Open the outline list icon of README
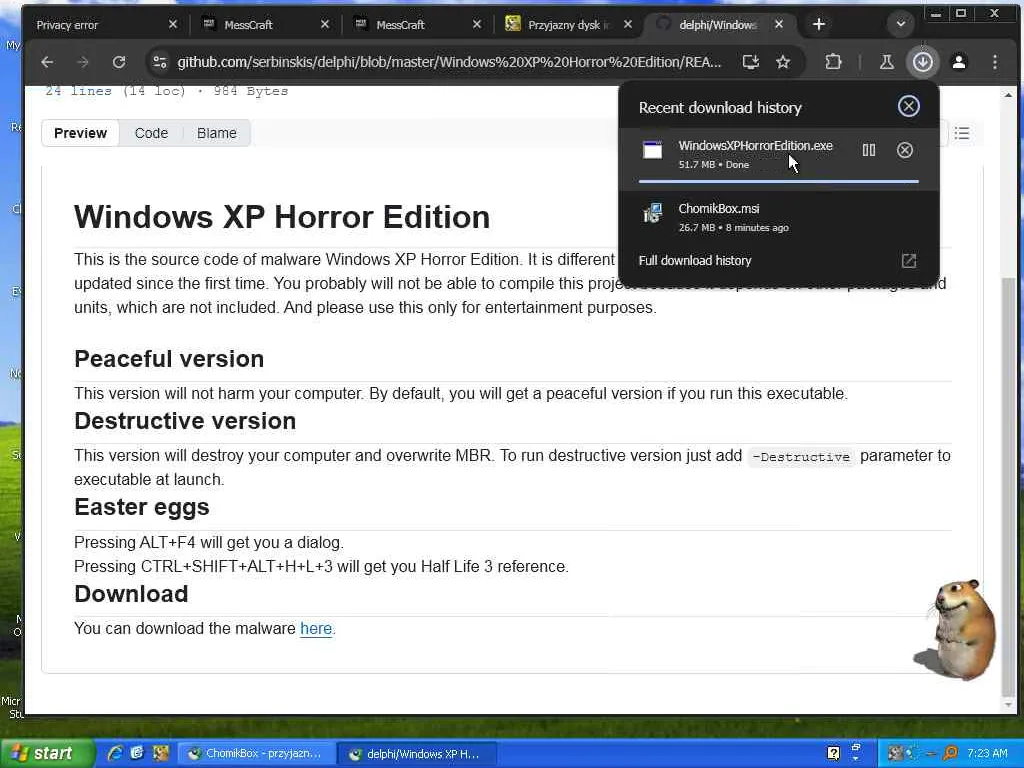Screen dimensions: 1024x768 pyautogui.click(x=961, y=133)
